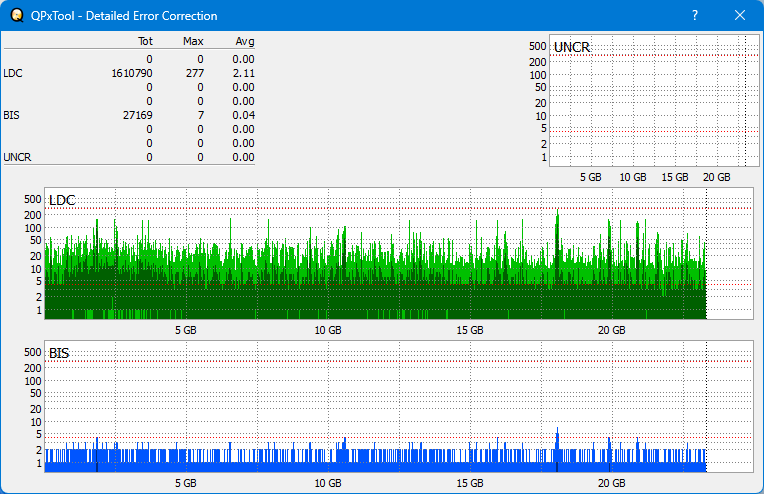The height and width of the screenshot is (494, 764).
Task: Click the BIS row label in table
Action: click(11, 115)
